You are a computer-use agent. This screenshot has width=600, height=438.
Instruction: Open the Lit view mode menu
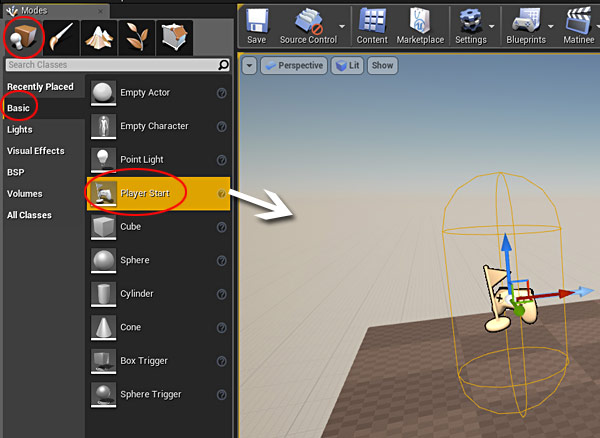[347, 66]
